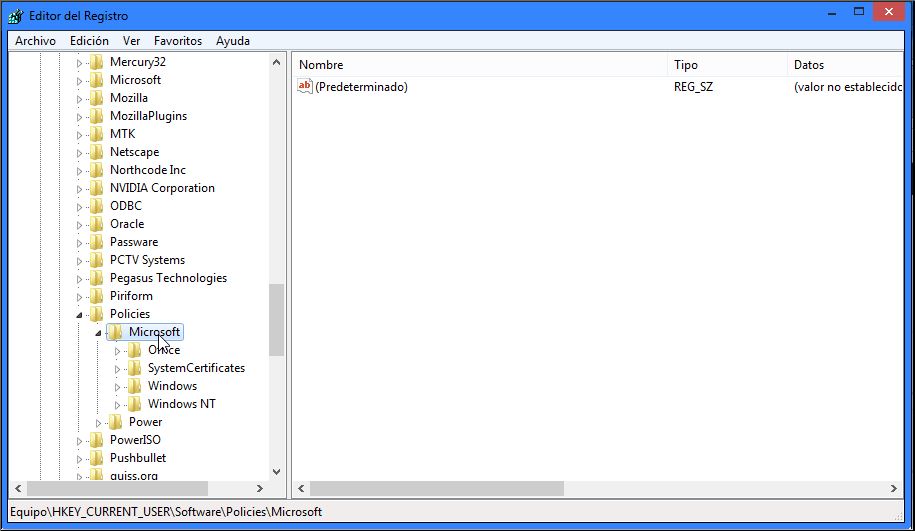Maximize the Editor del Registro window
This screenshot has height=531, width=915.
(x=859, y=12)
